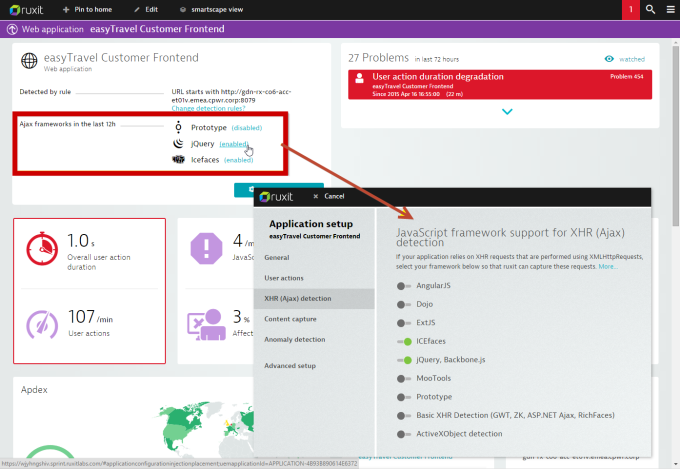Click the Prototype (disabled) link
The image size is (680, 469).
(x=247, y=128)
